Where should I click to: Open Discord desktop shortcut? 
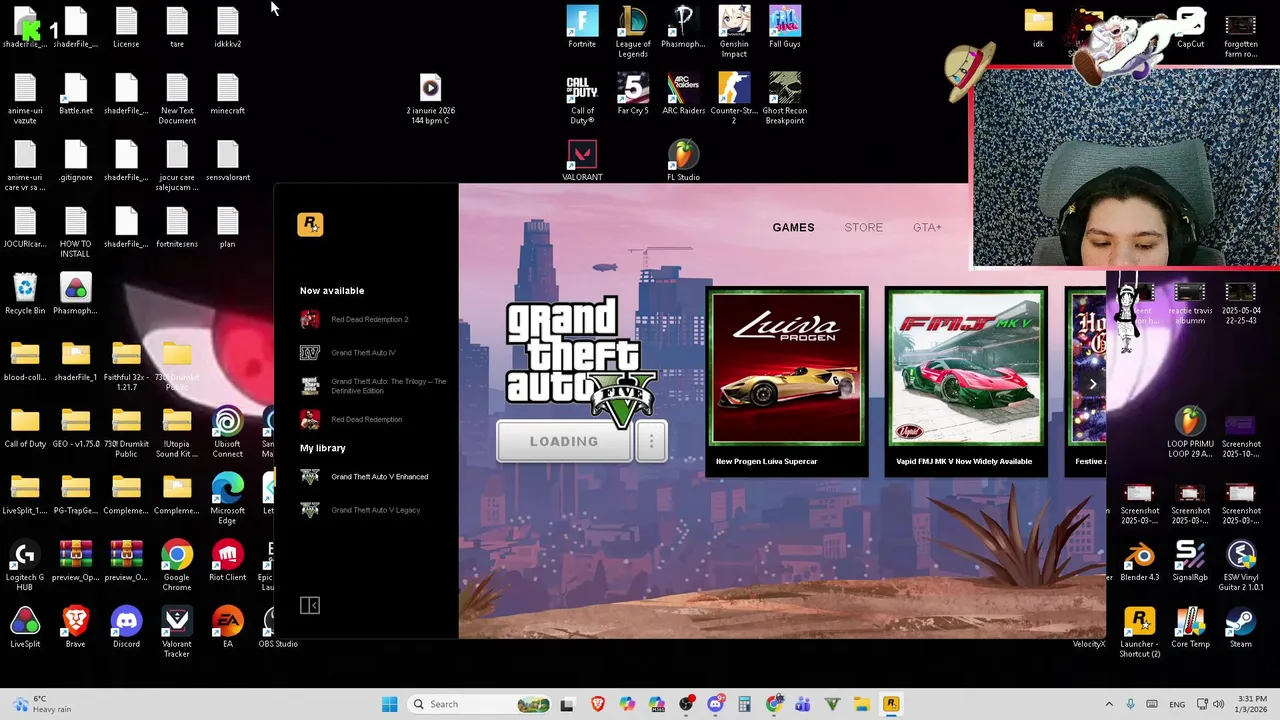click(126, 628)
